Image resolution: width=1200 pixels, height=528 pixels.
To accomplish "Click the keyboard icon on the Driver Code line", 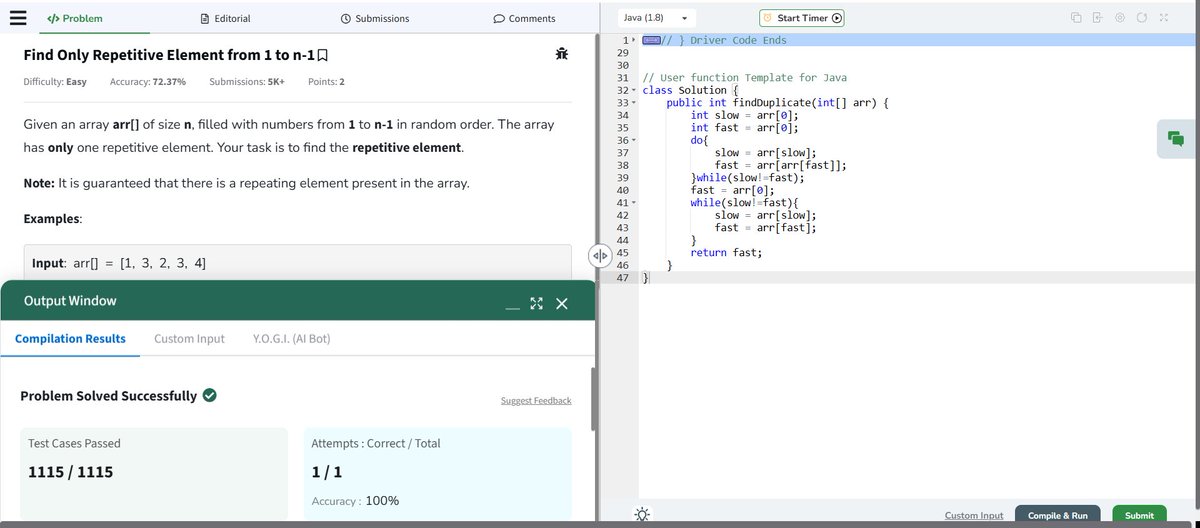I will 651,40.
